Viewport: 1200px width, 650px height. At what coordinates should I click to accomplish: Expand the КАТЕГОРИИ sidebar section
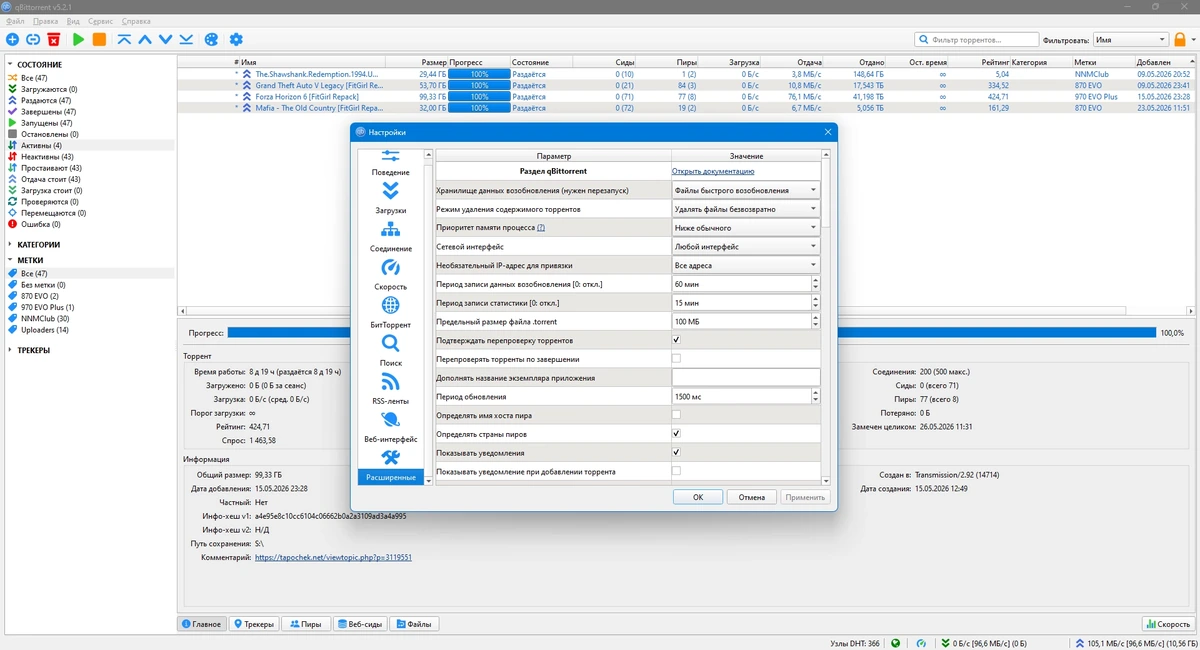point(11,244)
